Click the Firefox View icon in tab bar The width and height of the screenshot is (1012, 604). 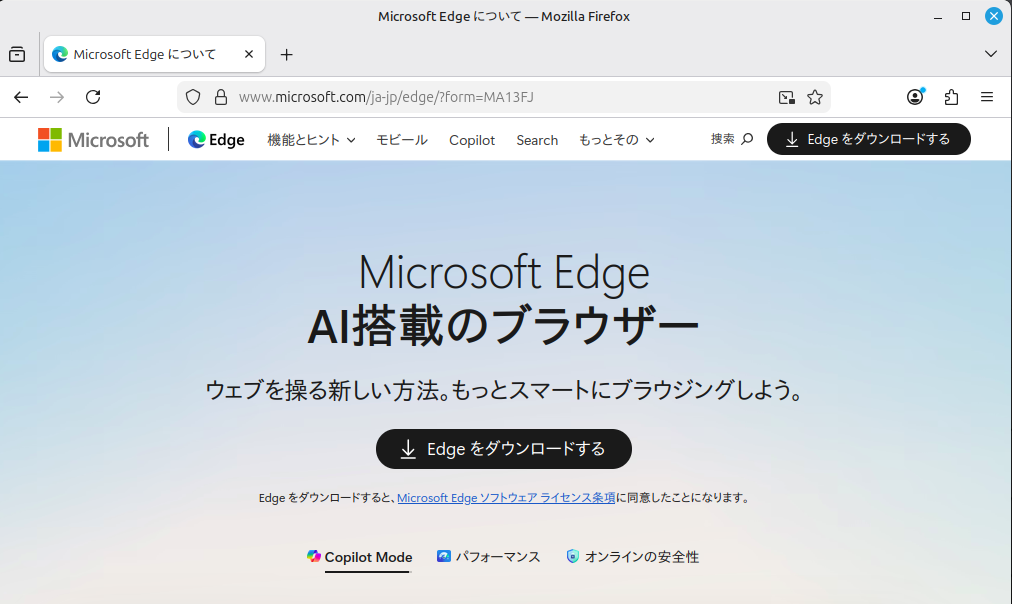17,54
